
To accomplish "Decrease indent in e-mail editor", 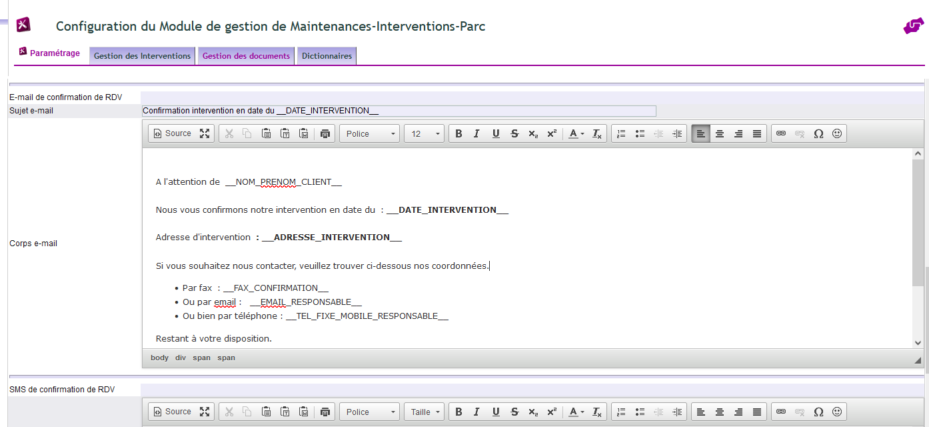I will pyautogui.click(x=658, y=134).
